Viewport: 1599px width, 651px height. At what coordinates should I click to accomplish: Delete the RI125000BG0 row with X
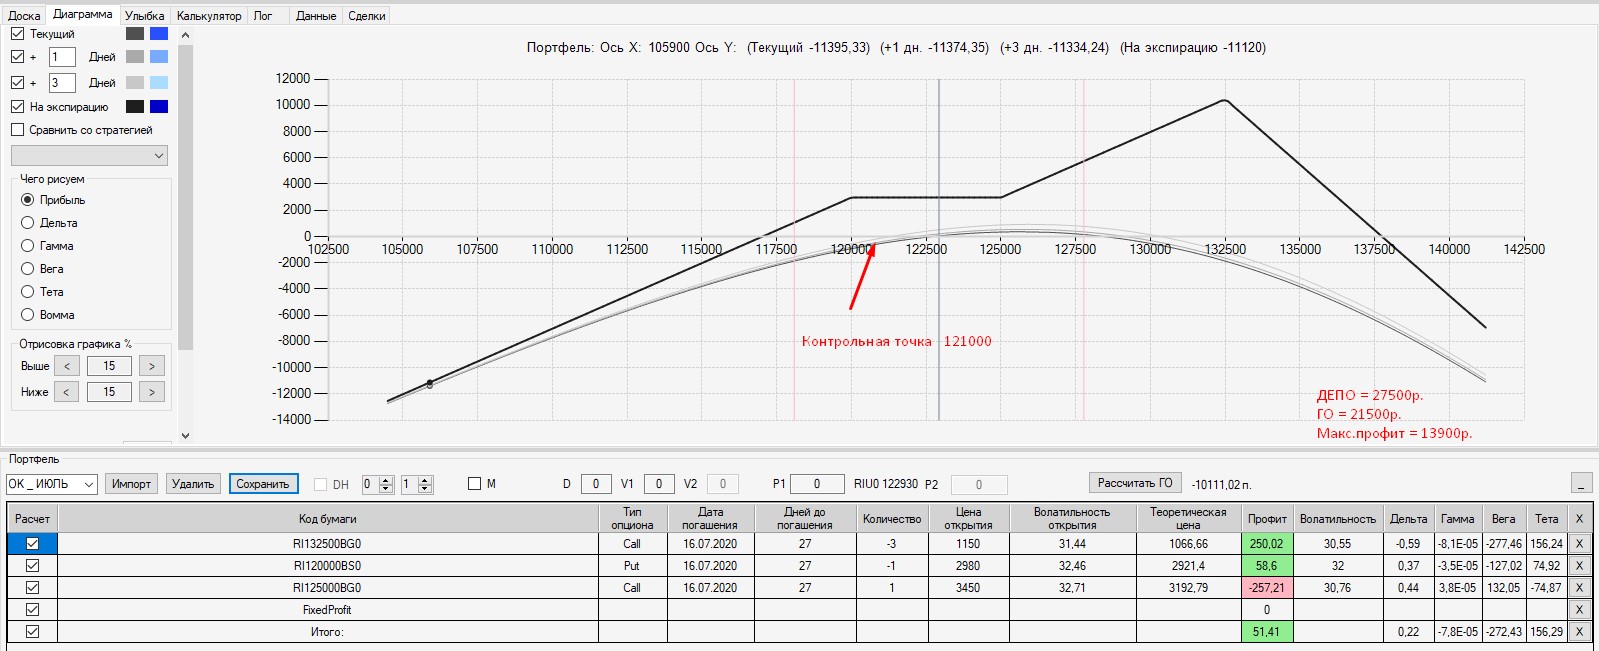1579,588
